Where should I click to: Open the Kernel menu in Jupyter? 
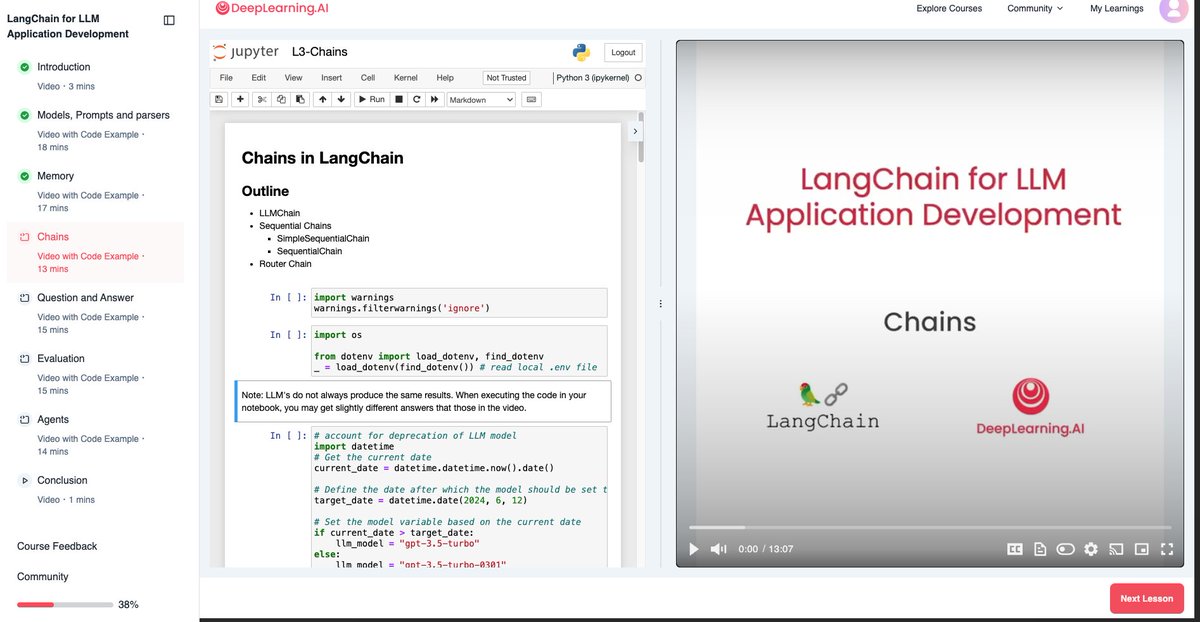pyautogui.click(x=406, y=77)
